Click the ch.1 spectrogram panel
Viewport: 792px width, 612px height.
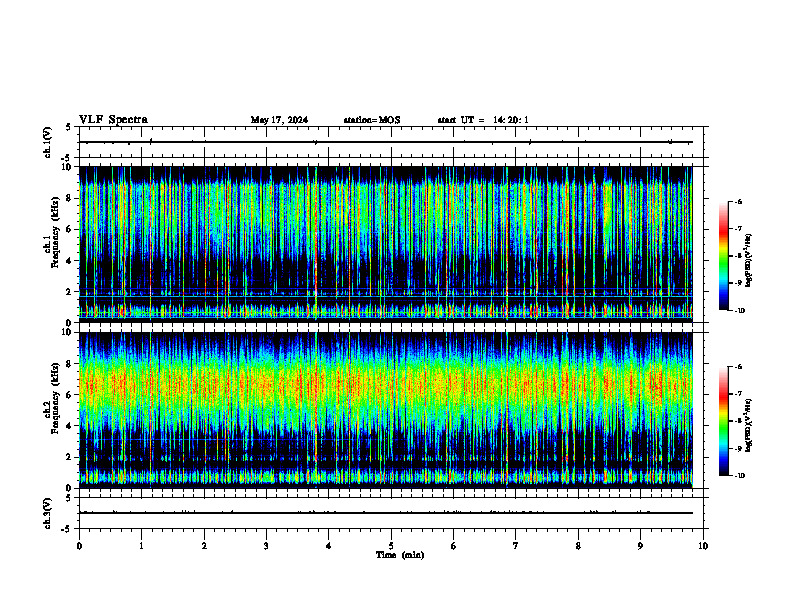pyautogui.click(x=386, y=244)
